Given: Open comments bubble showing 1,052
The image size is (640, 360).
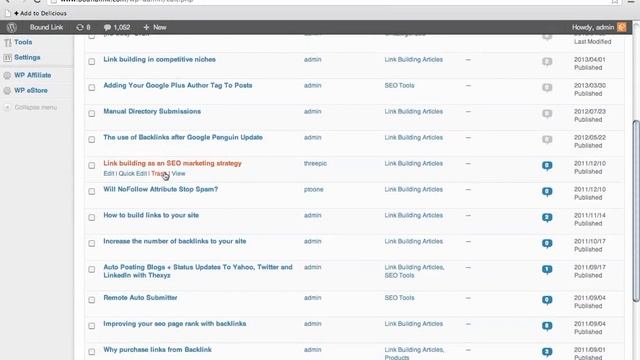Looking at the screenshot, I should (117, 27).
